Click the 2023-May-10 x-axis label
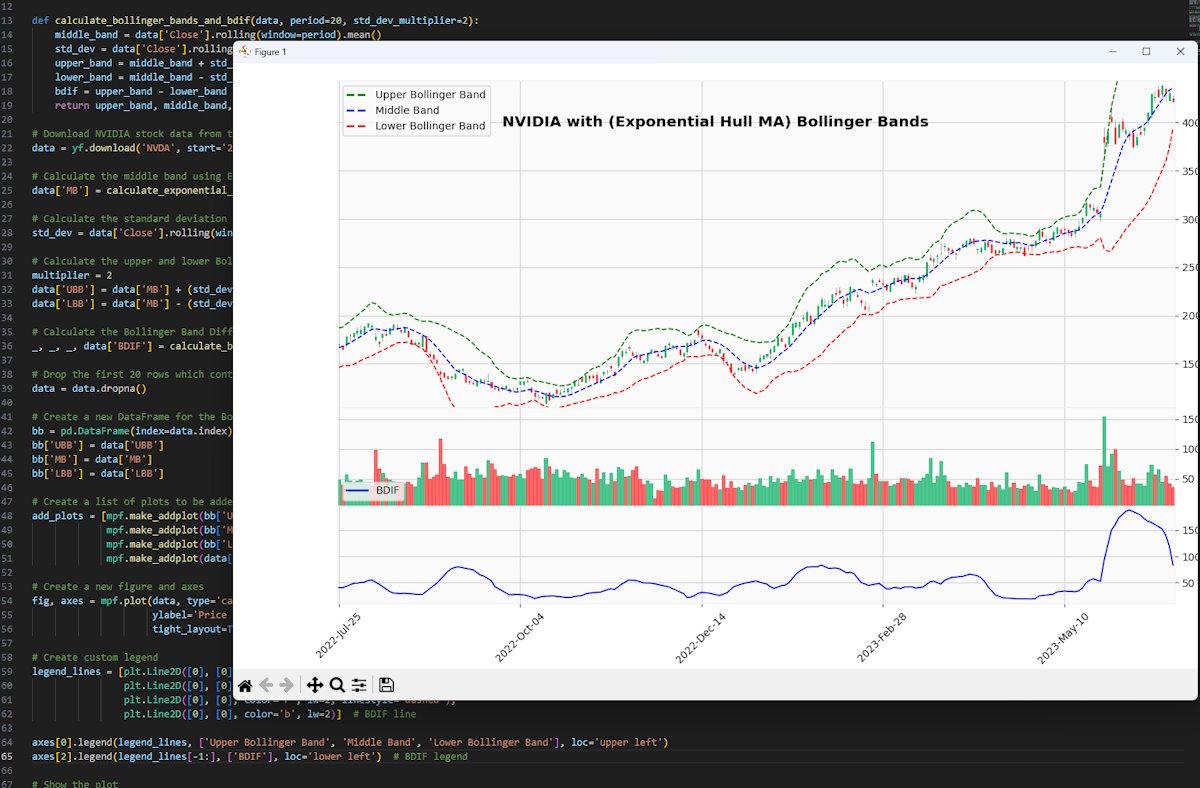This screenshot has width=1200, height=788. 1064,638
